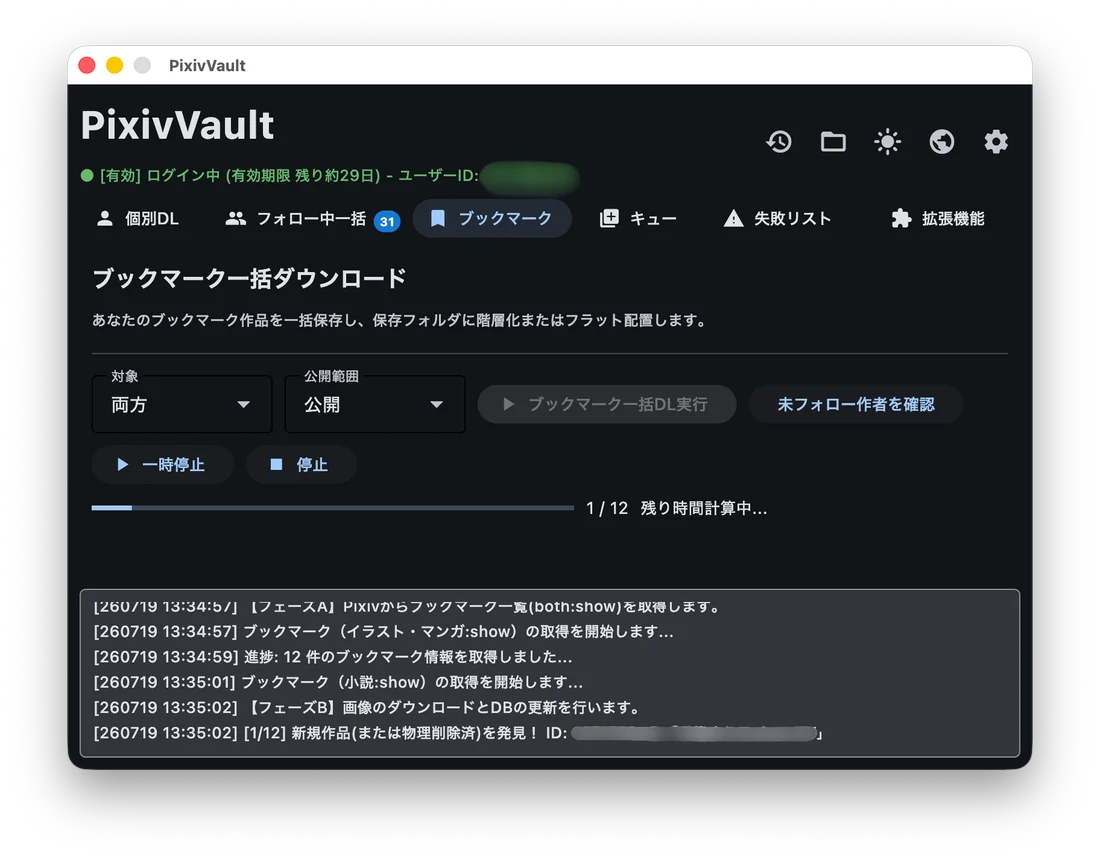This screenshot has width=1100, height=859.
Task: Click the queue plus icon on キュー tab
Action: click(x=609, y=219)
